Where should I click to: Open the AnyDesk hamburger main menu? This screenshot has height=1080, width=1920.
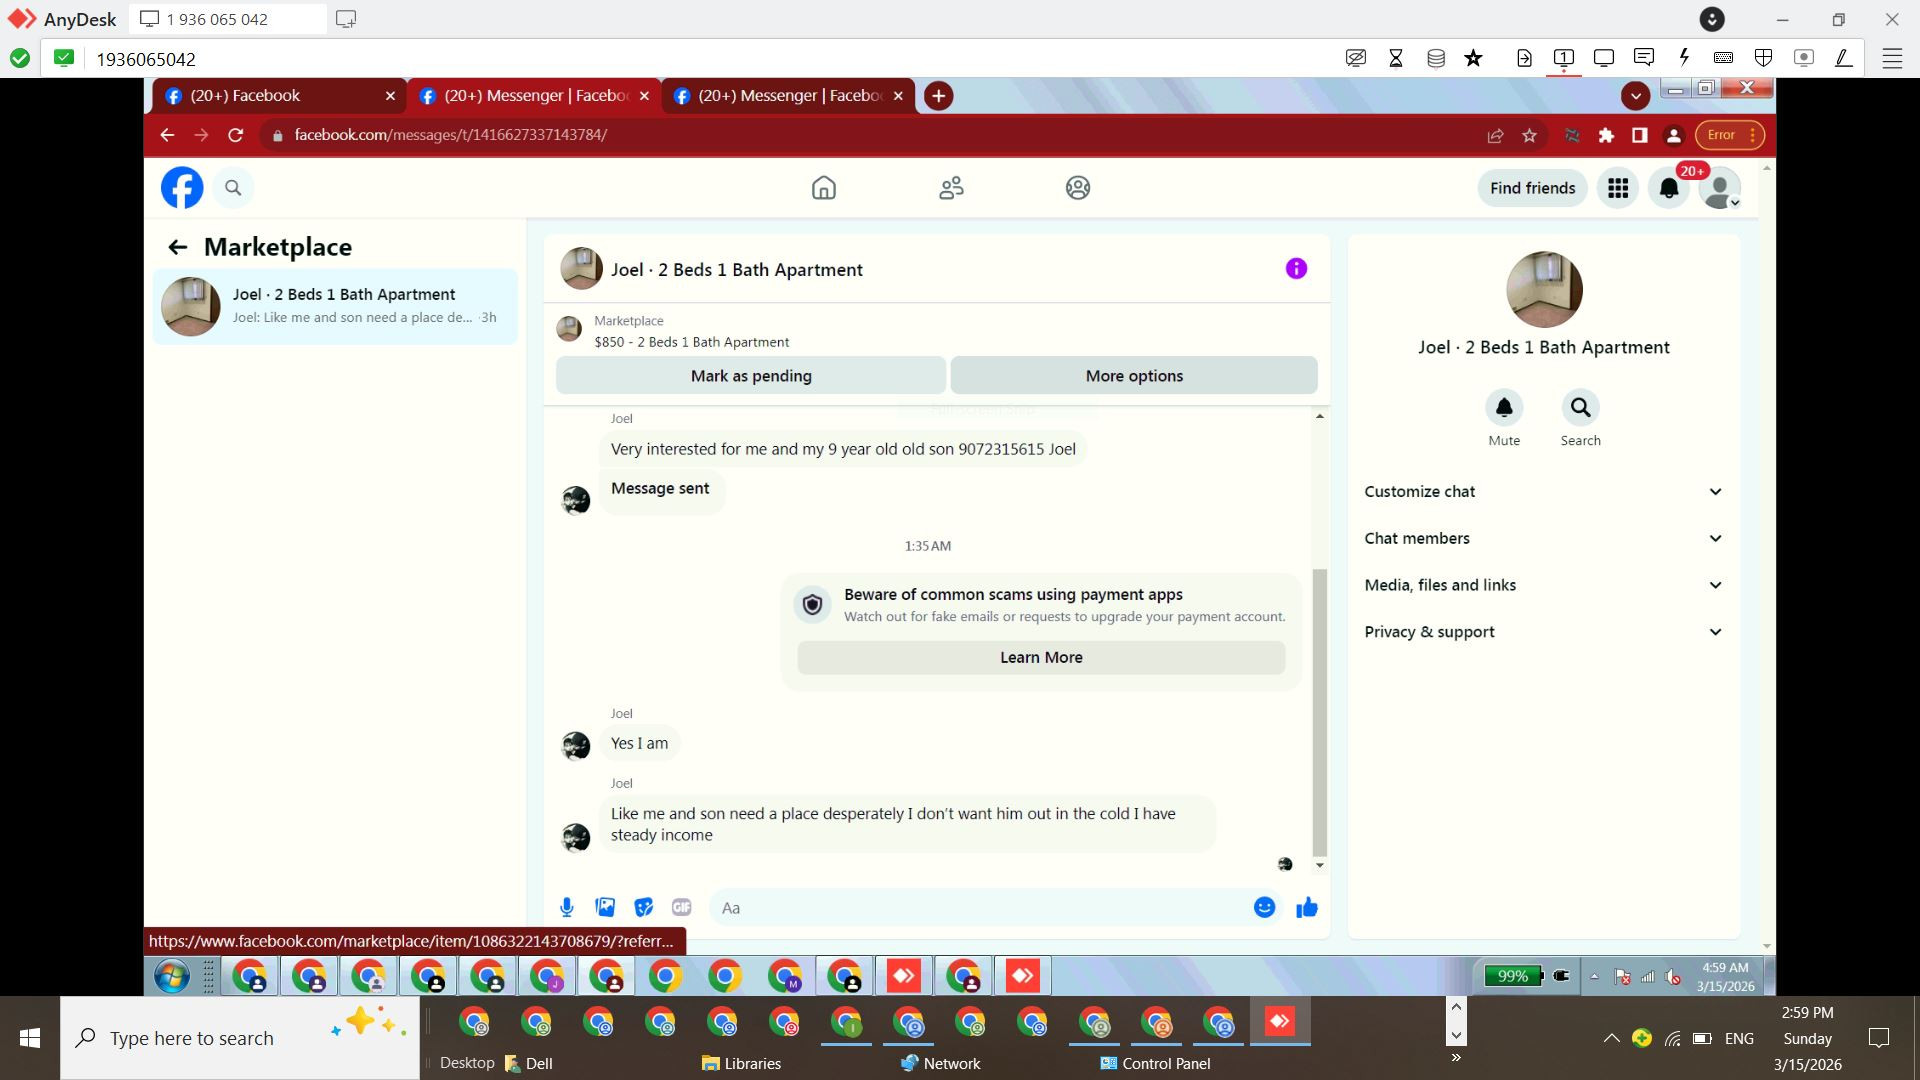click(x=1892, y=58)
